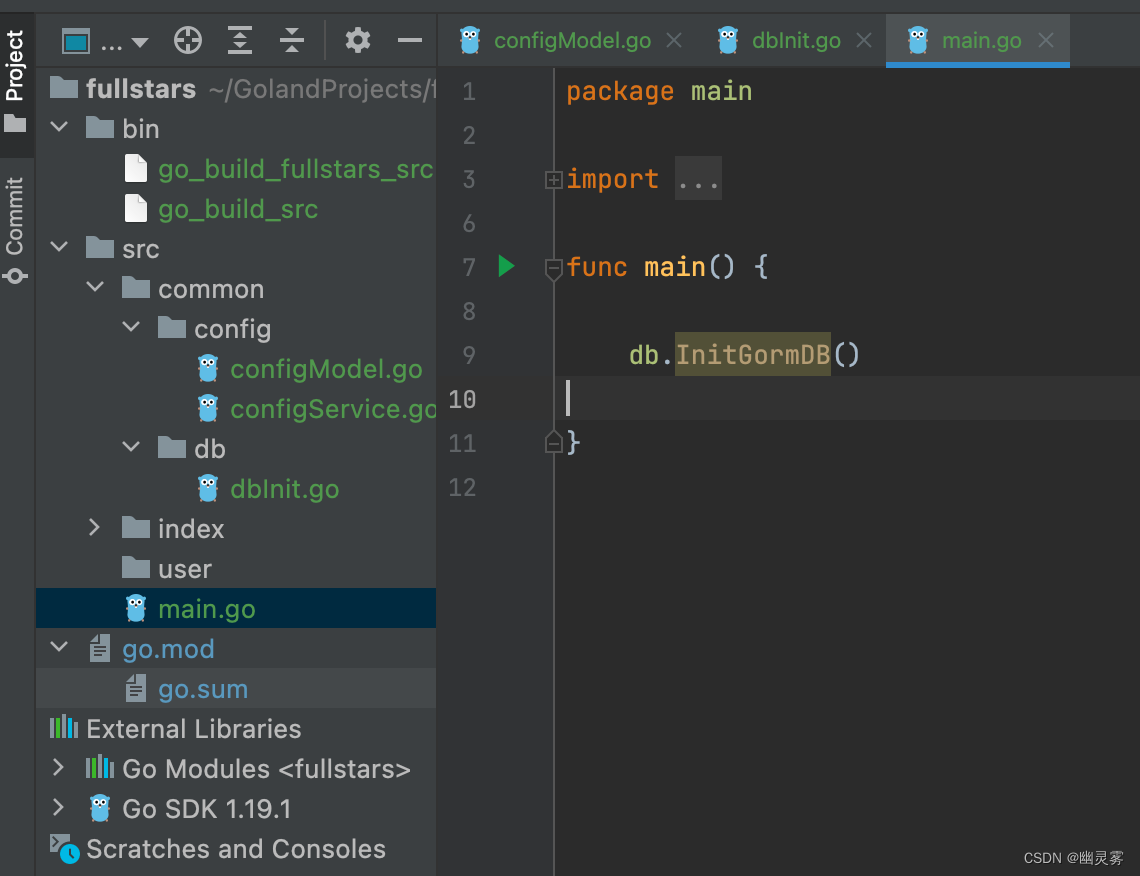
Task: Click line number 10 in the gutter
Action: pos(462,399)
